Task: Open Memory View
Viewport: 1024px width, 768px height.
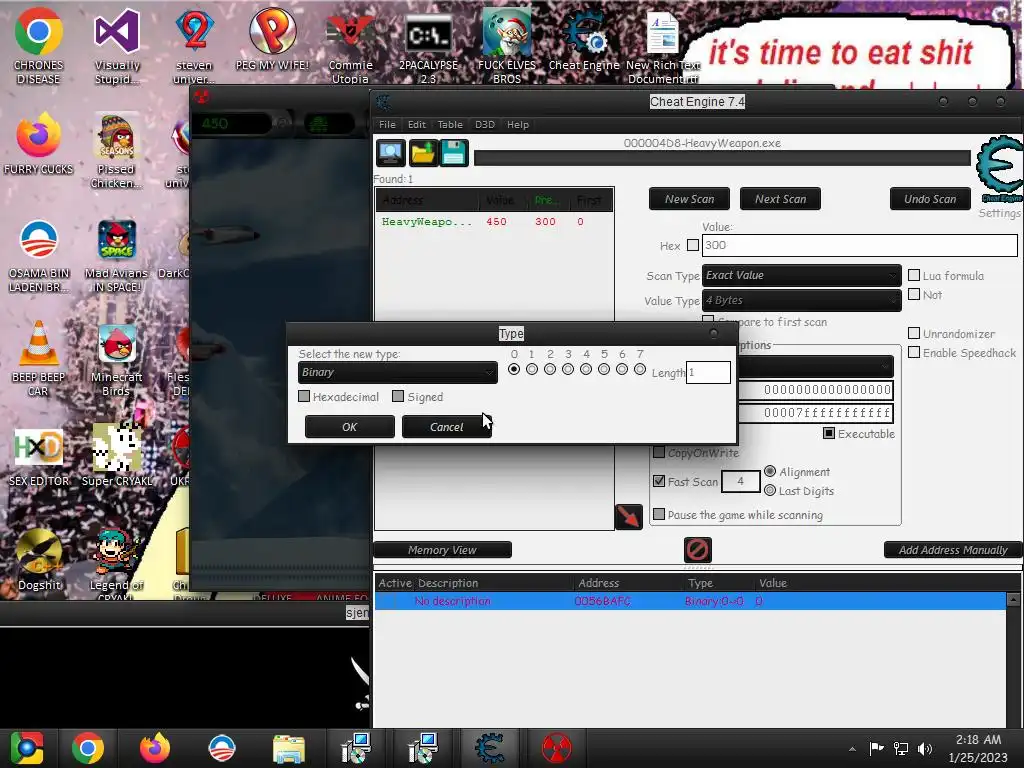Action: [442, 550]
